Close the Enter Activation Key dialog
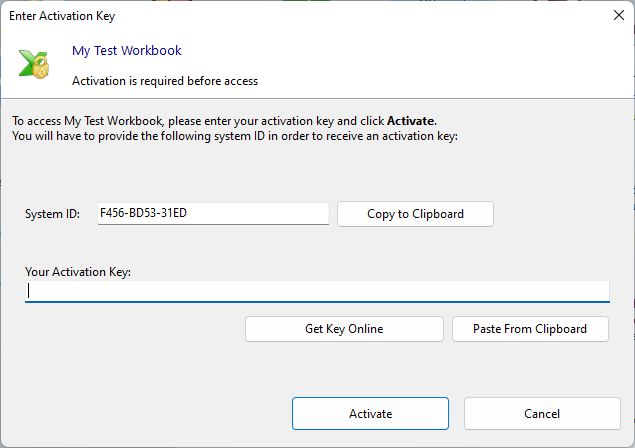The image size is (635, 448). coord(615,16)
